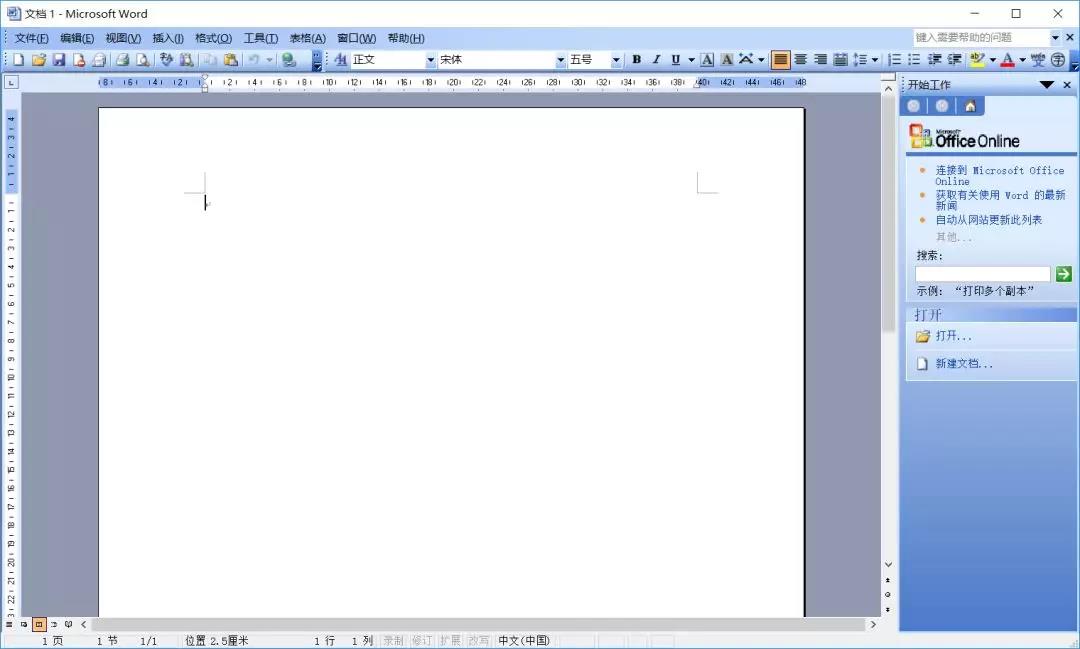The width and height of the screenshot is (1080, 649).
Task: Click the Paste icon
Action: pos(230,59)
